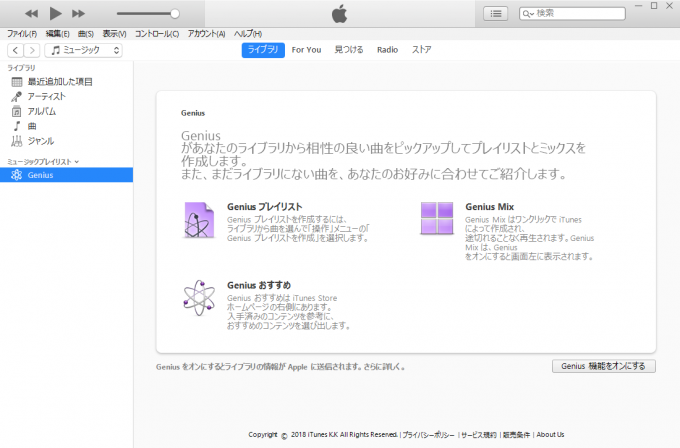This screenshot has height=448, width=680.
Task: Open the ファイル(F) menu
Action: point(22,34)
